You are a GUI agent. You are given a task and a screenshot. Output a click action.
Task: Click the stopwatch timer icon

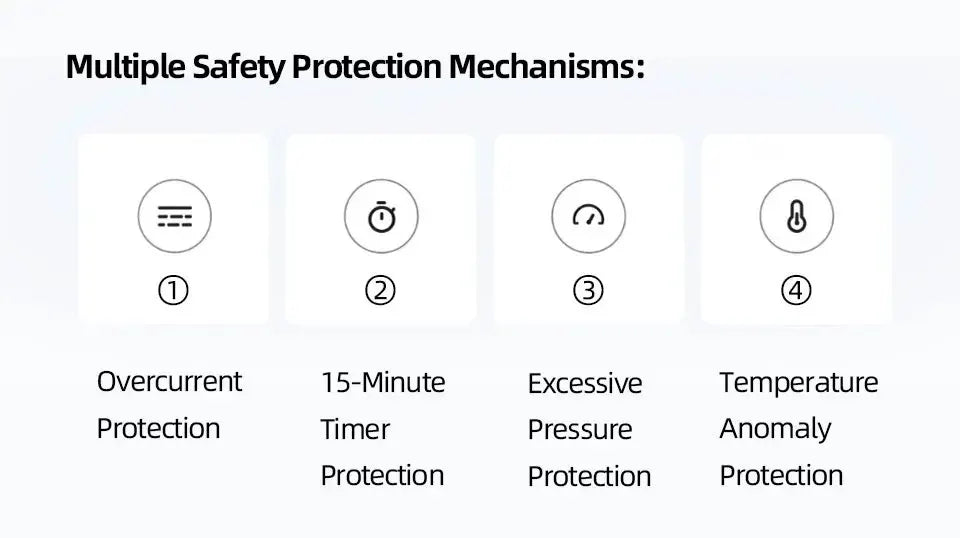pos(381,216)
